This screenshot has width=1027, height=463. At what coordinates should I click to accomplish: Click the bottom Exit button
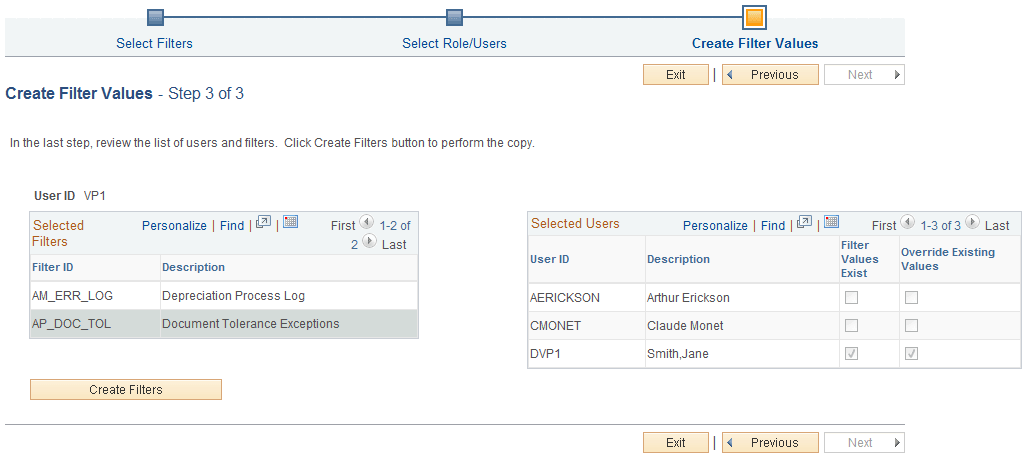(676, 443)
